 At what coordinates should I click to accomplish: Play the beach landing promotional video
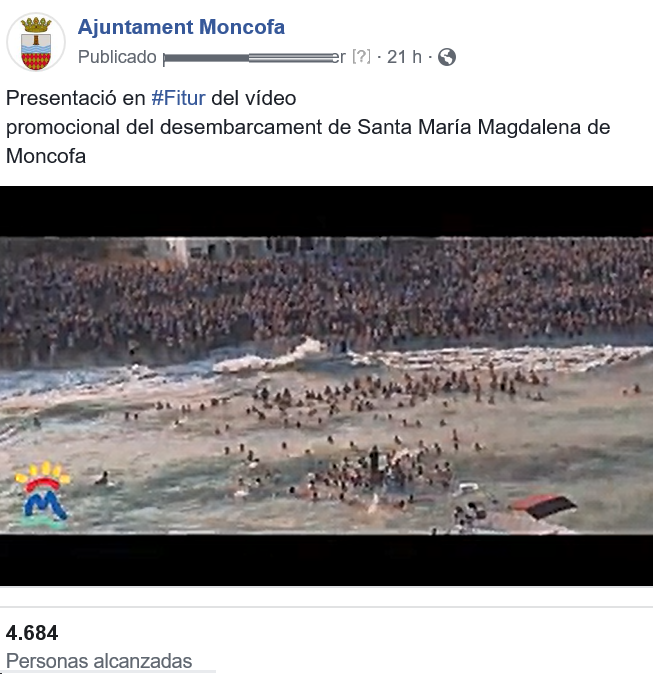pos(326,386)
